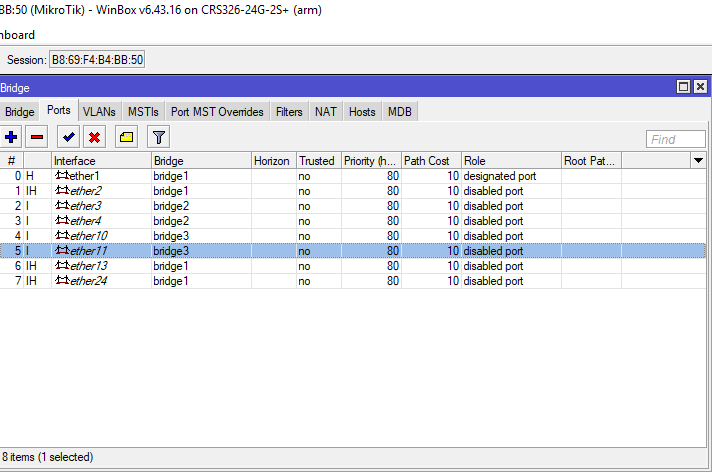Select the ether10 interface icon
The height and width of the screenshot is (472, 712).
pyautogui.click(x=62, y=235)
